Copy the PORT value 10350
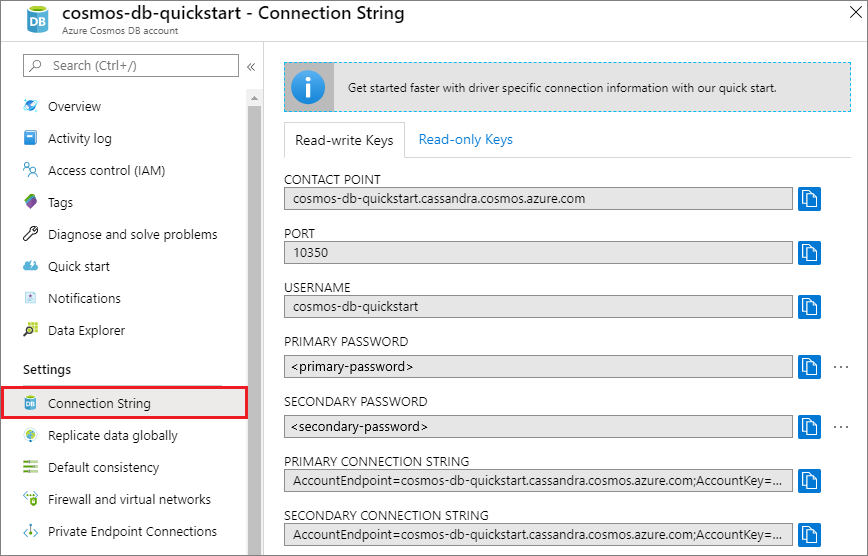868x556 pixels. 809,253
